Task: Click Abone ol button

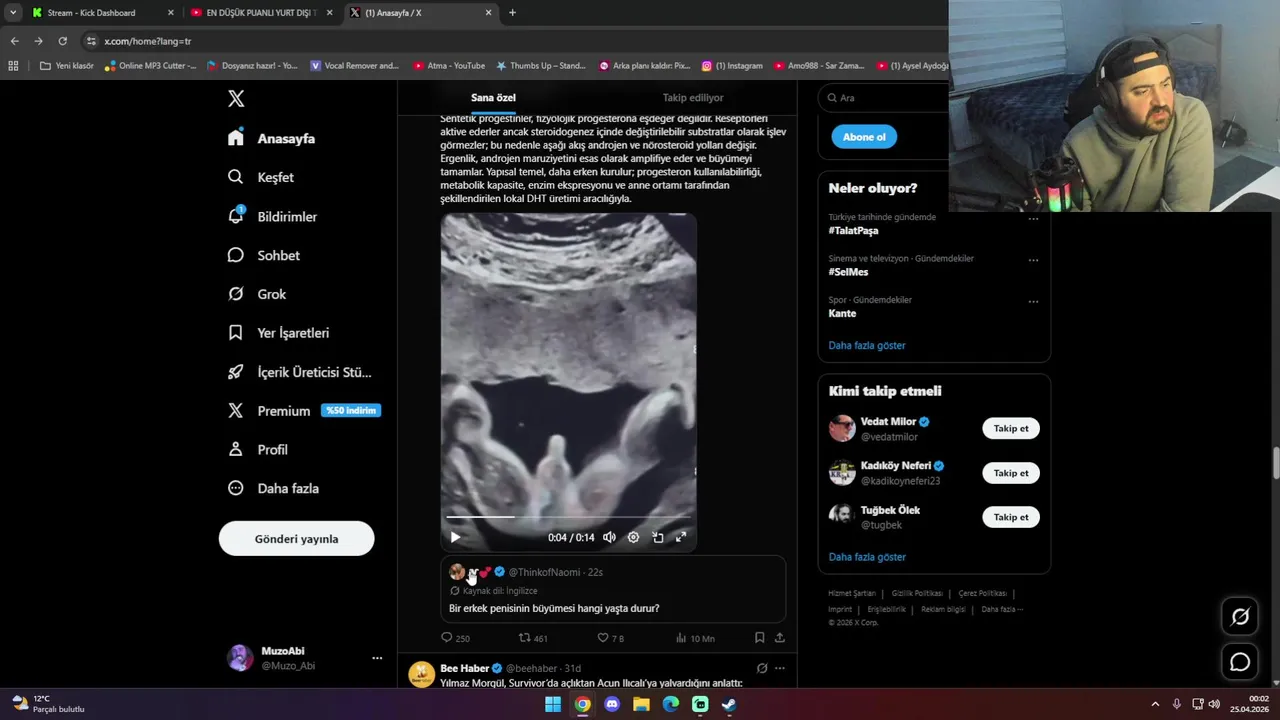Action: point(864,137)
